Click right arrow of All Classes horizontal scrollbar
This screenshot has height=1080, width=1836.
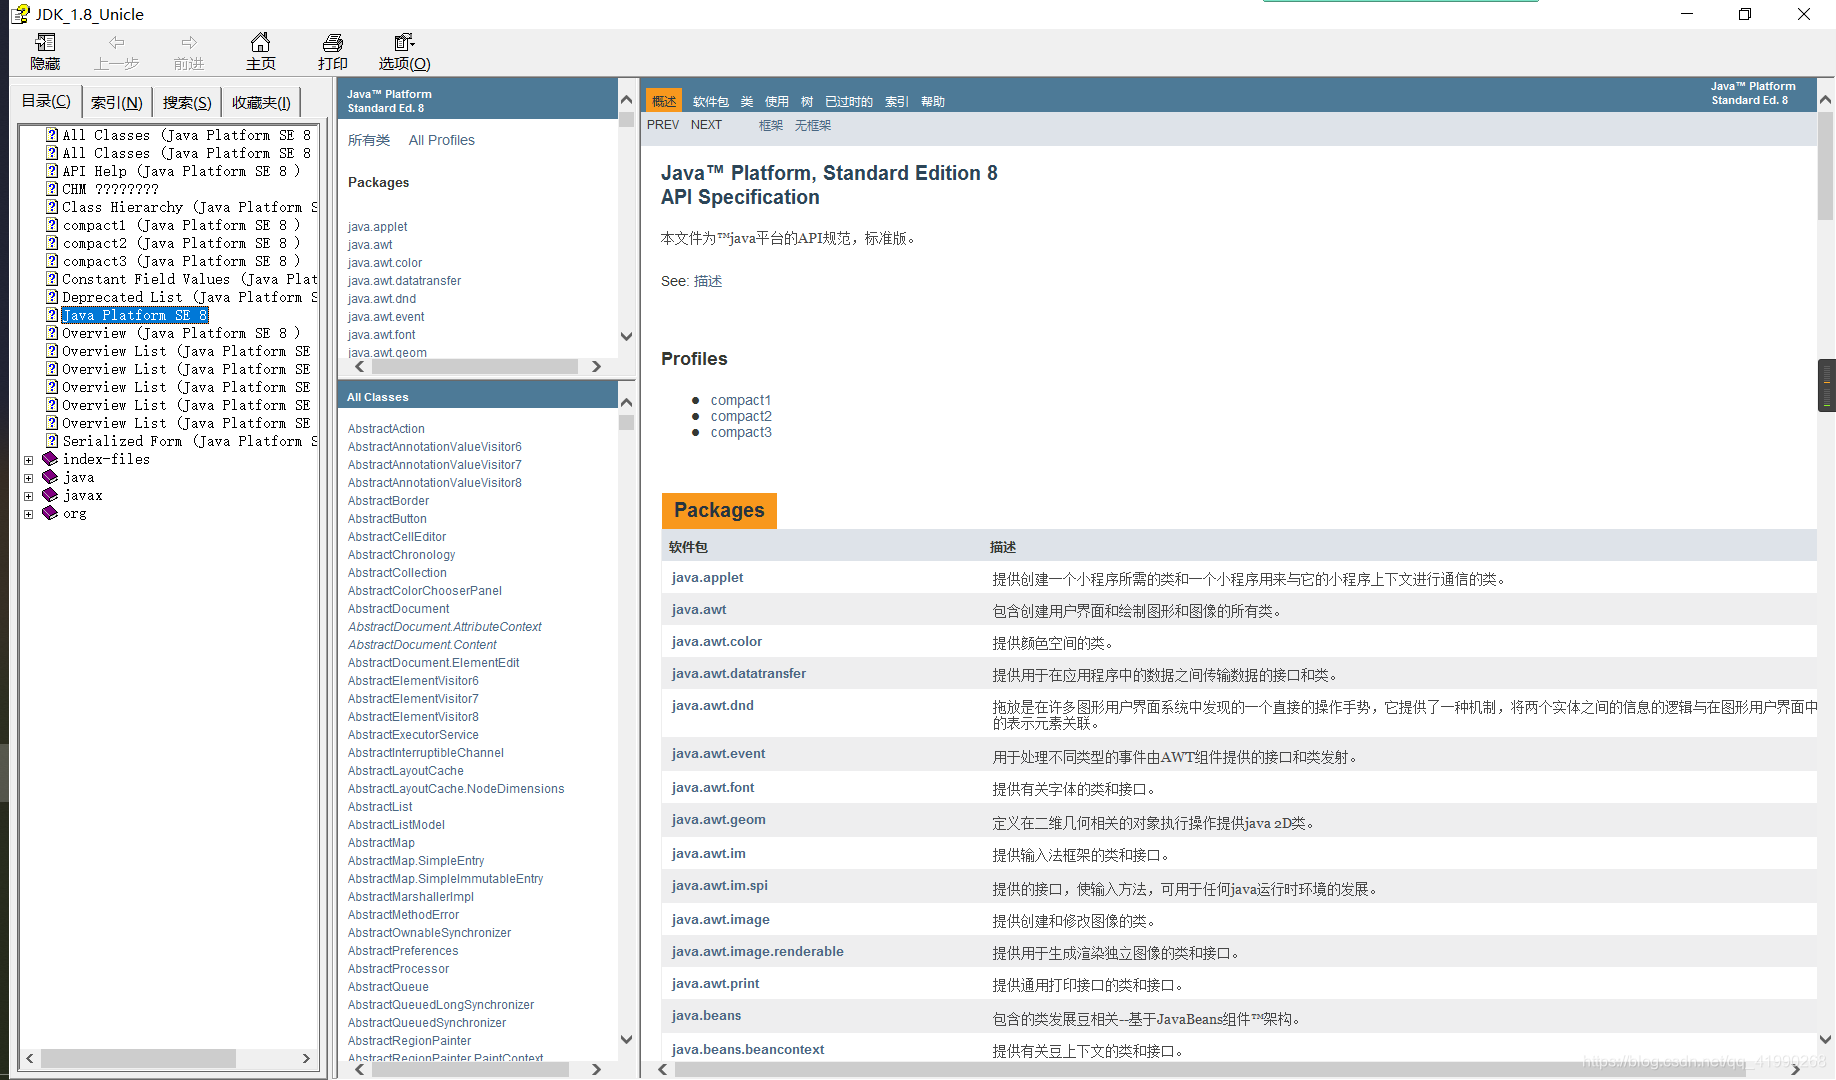596,1069
